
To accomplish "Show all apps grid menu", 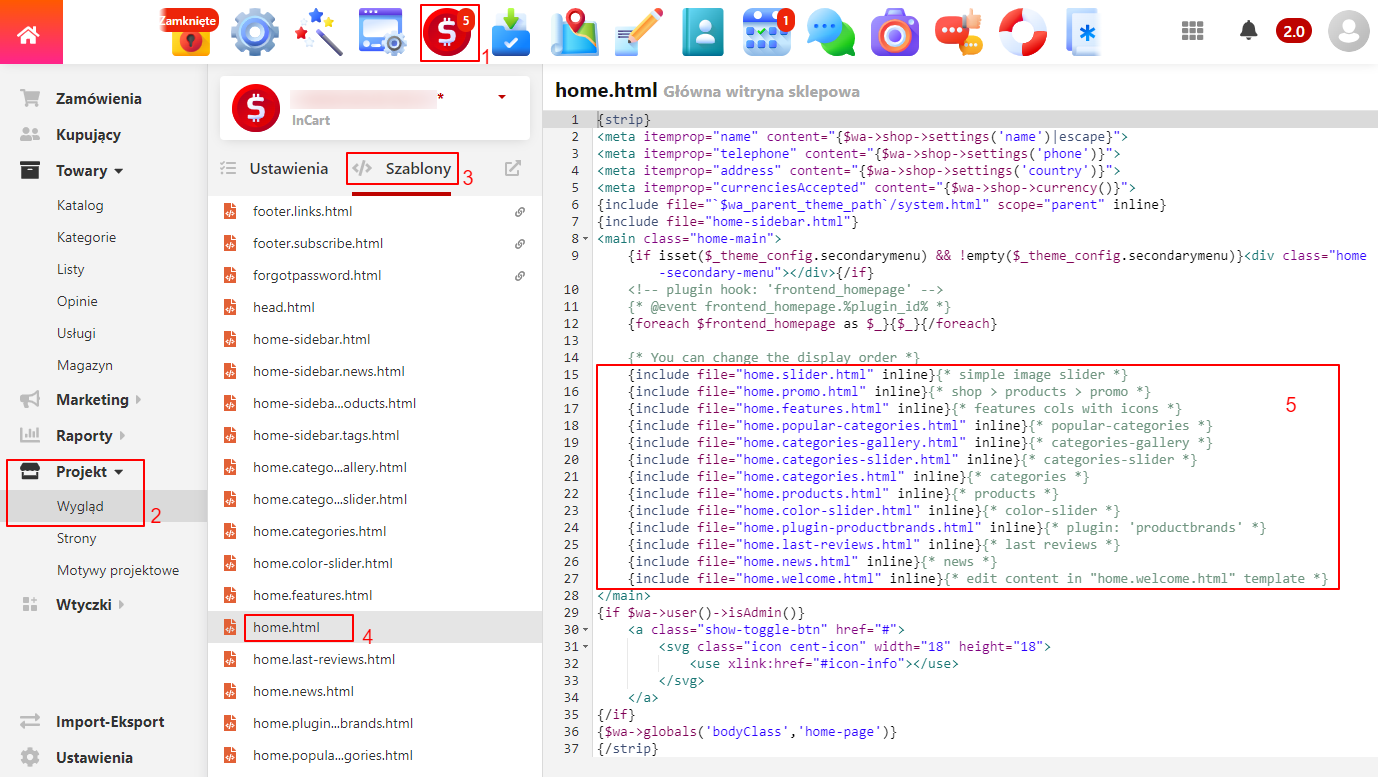I will tap(1192, 31).
